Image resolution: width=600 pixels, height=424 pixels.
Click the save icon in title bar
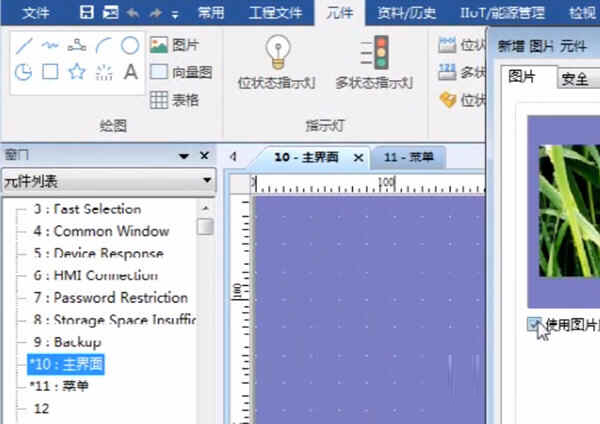(87, 12)
